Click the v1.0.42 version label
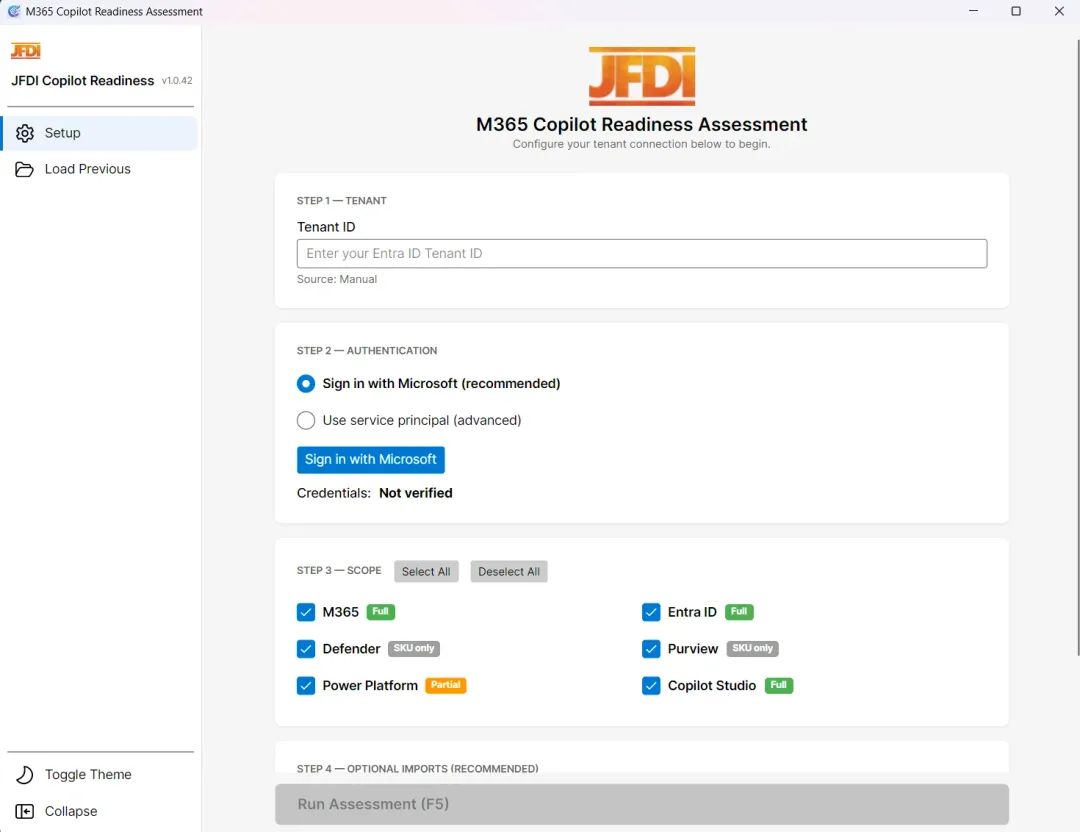 point(177,81)
